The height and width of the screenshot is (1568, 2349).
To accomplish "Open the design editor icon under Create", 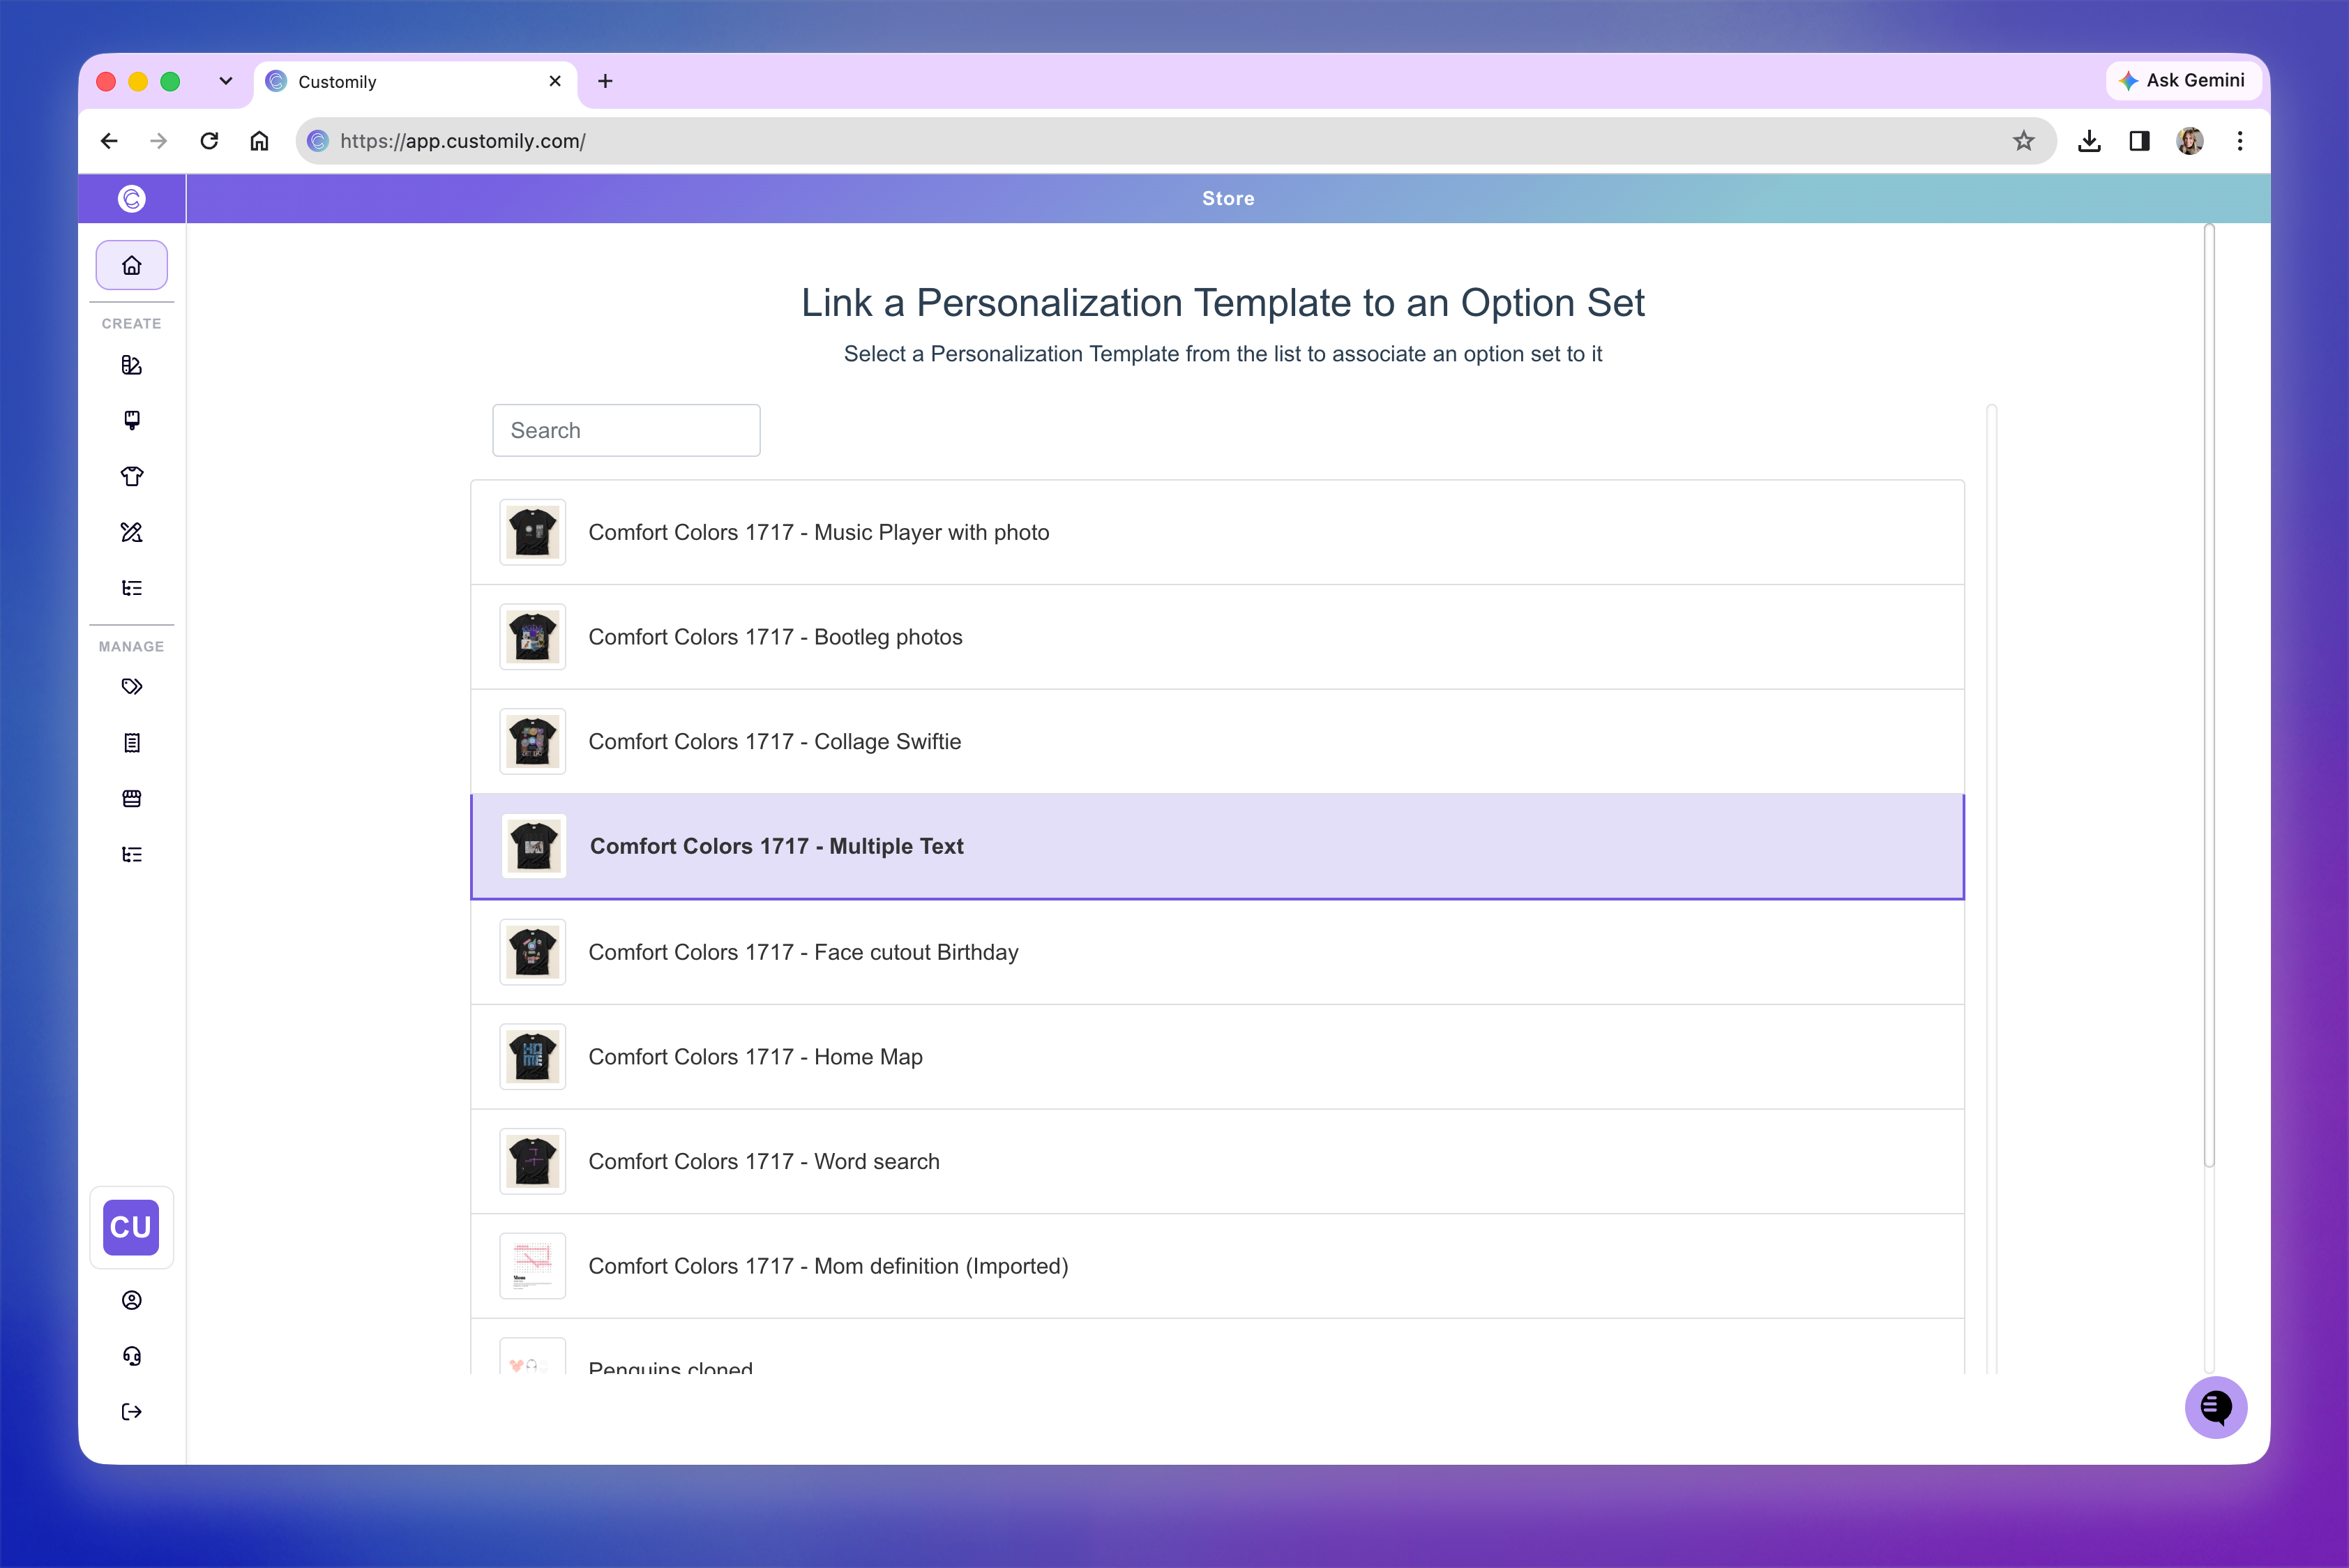I will 131,365.
